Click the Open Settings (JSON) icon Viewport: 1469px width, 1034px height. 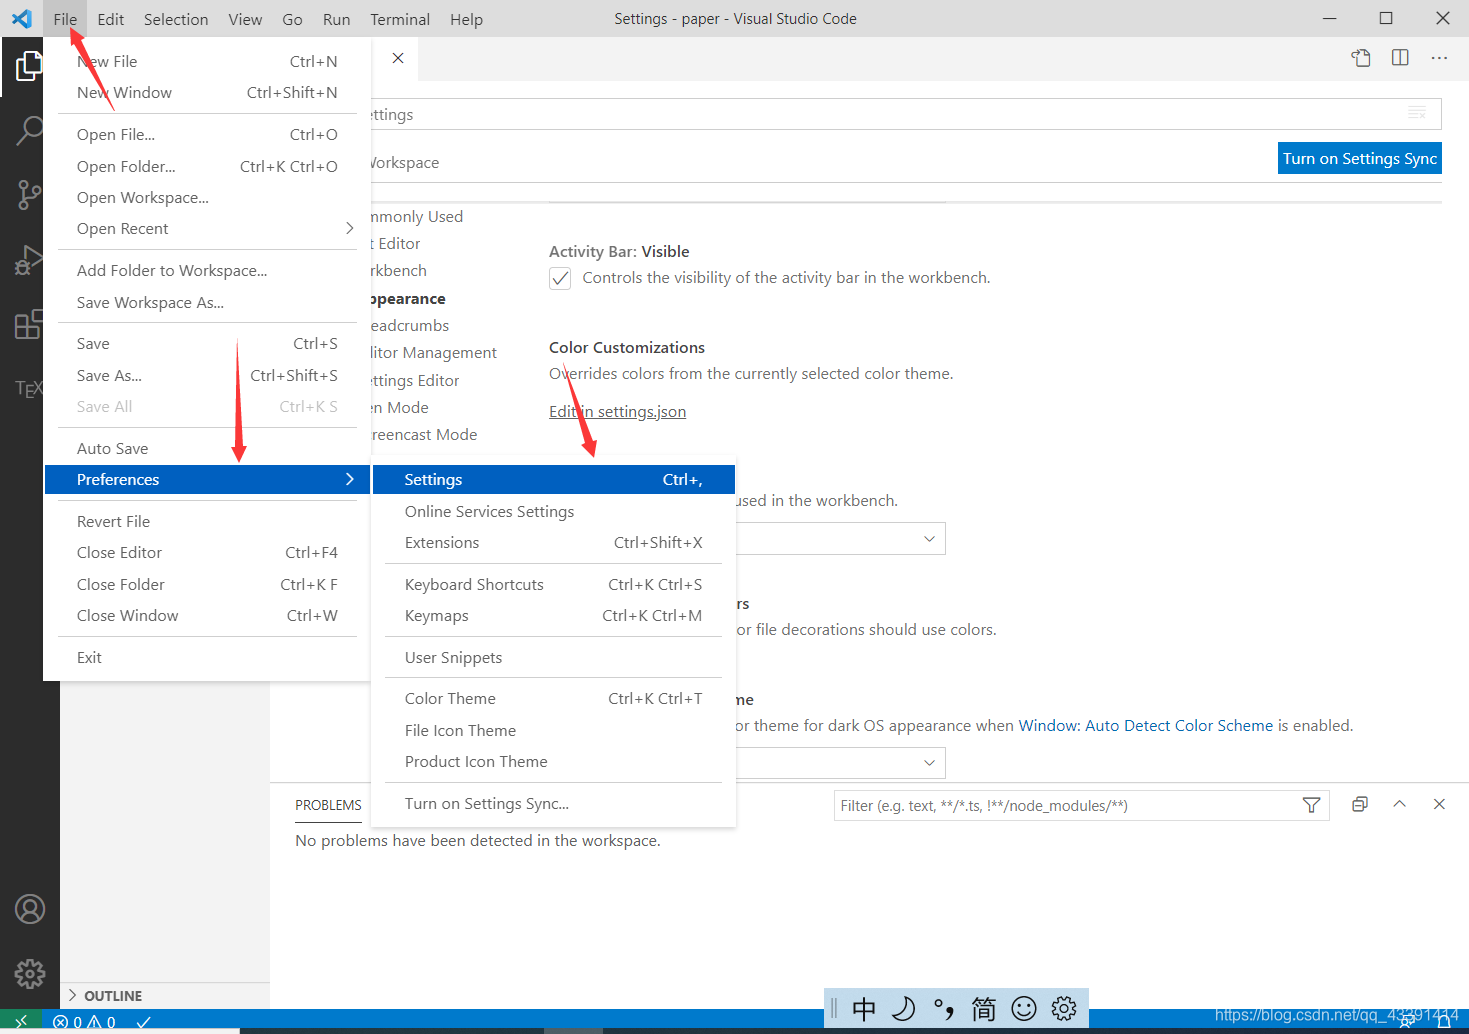pyautogui.click(x=1361, y=58)
